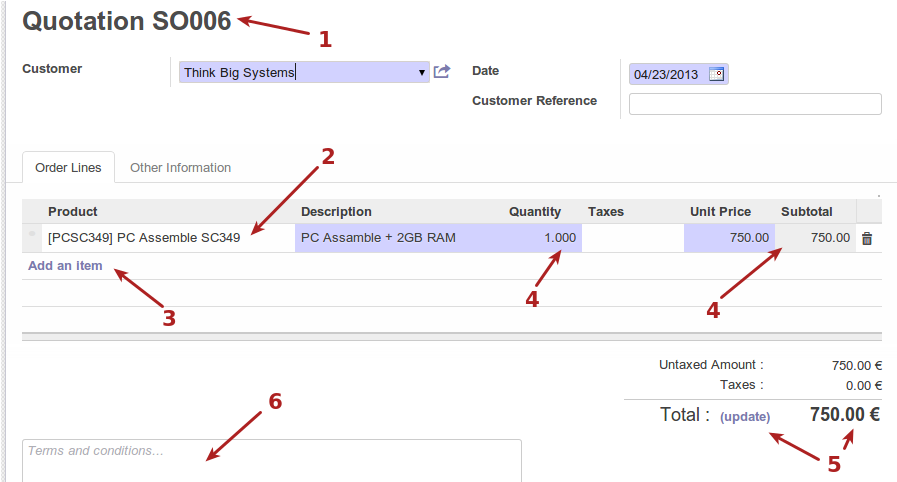The image size is (897, 482).
Task: Open the Other Information tab
Action: coord(180,168)
